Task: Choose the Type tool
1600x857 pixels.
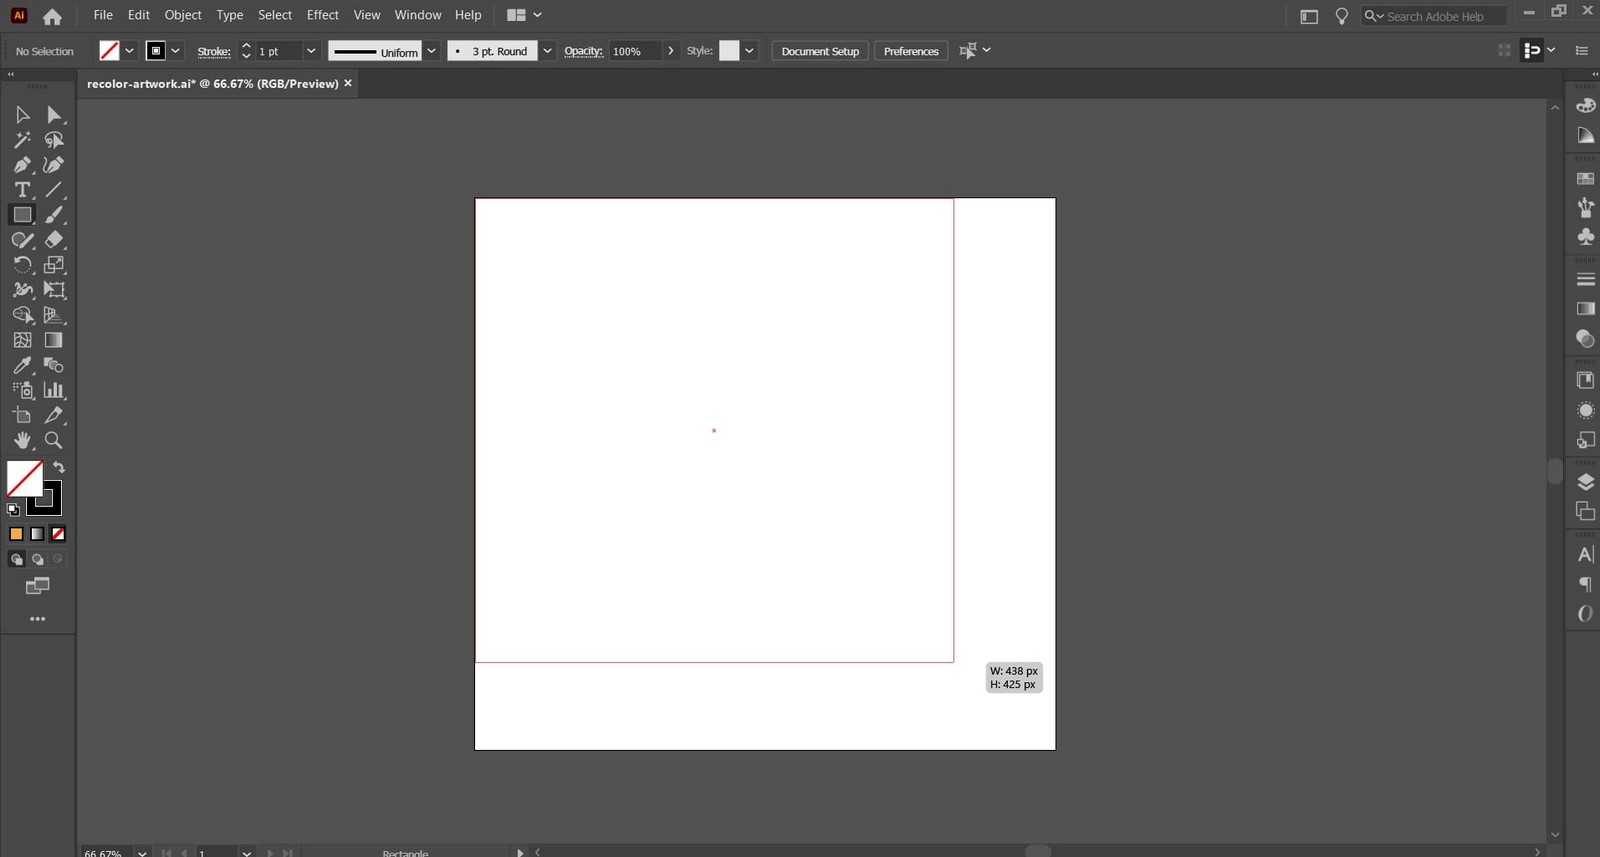Action: click(x=22, y=190)
